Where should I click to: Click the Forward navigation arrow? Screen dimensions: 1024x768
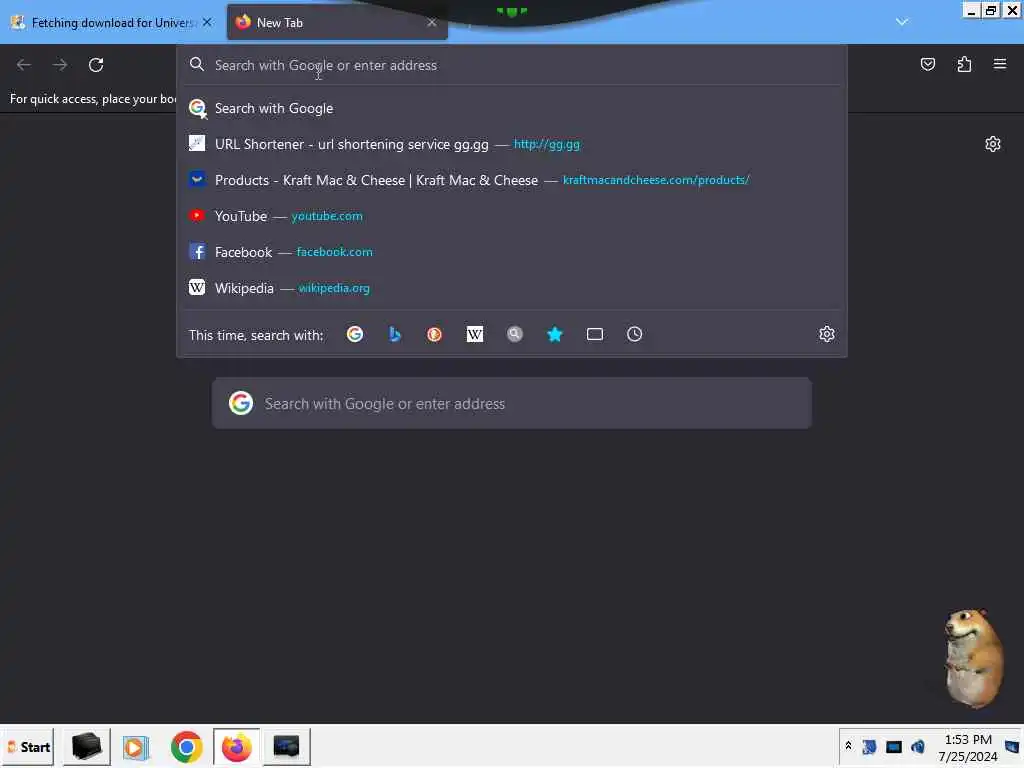click(60, 65)
